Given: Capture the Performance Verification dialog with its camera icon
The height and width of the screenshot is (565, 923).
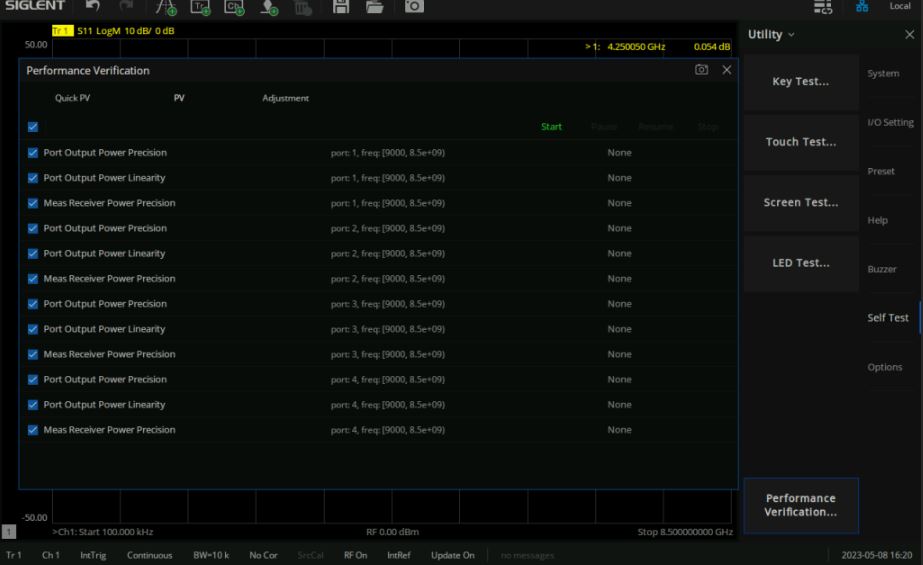Looking at the screenshot, I should (x=702, y=70).
